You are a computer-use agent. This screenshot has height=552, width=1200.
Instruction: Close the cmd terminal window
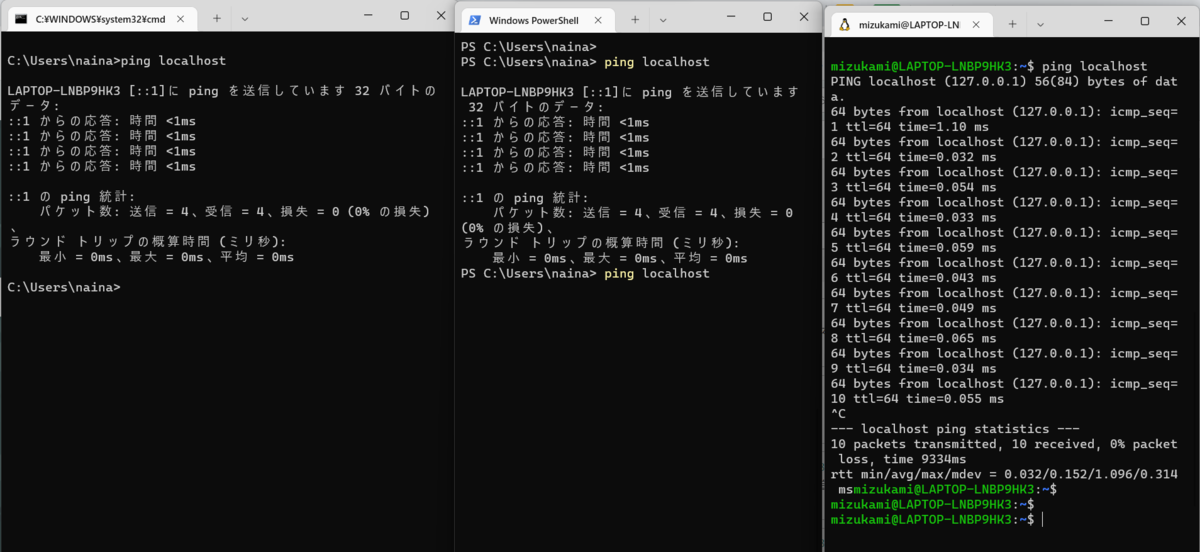tap(440, 15)
